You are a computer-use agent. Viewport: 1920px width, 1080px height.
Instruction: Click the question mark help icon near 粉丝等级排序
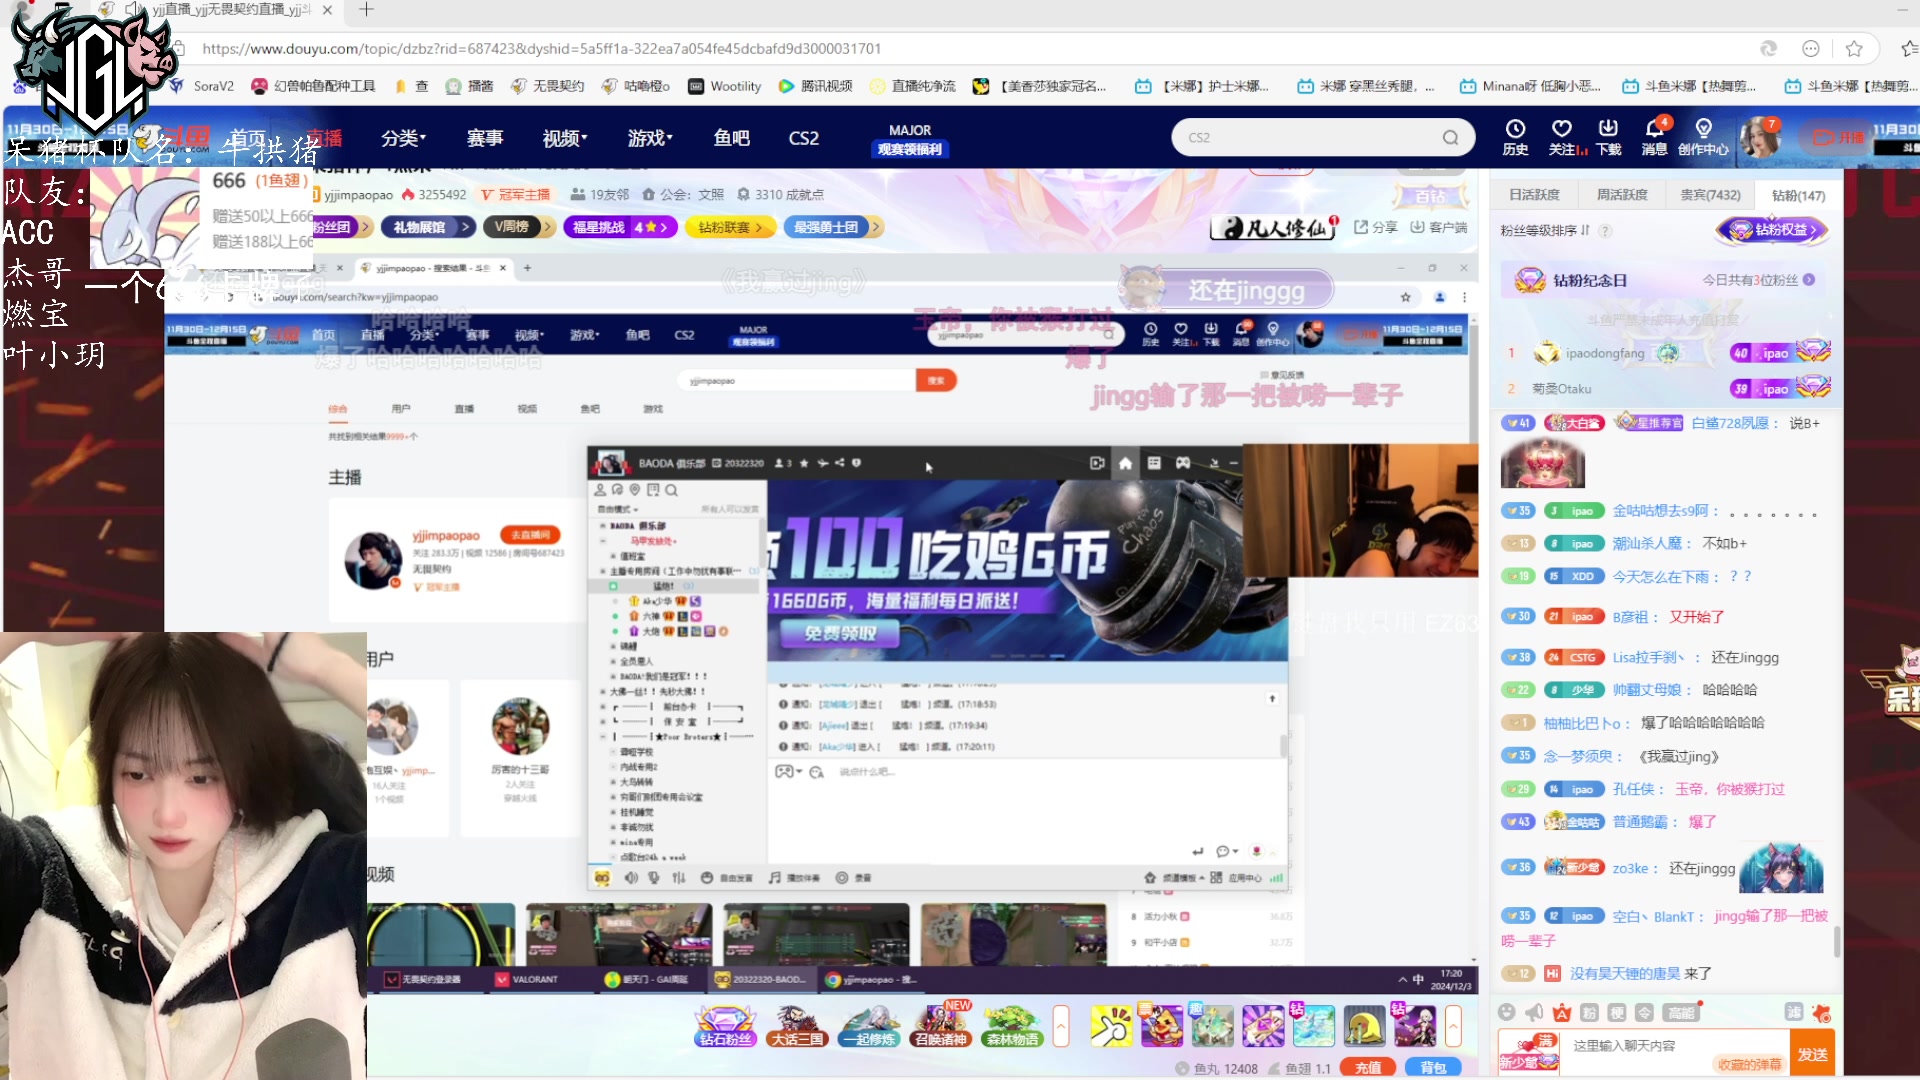1605,231
